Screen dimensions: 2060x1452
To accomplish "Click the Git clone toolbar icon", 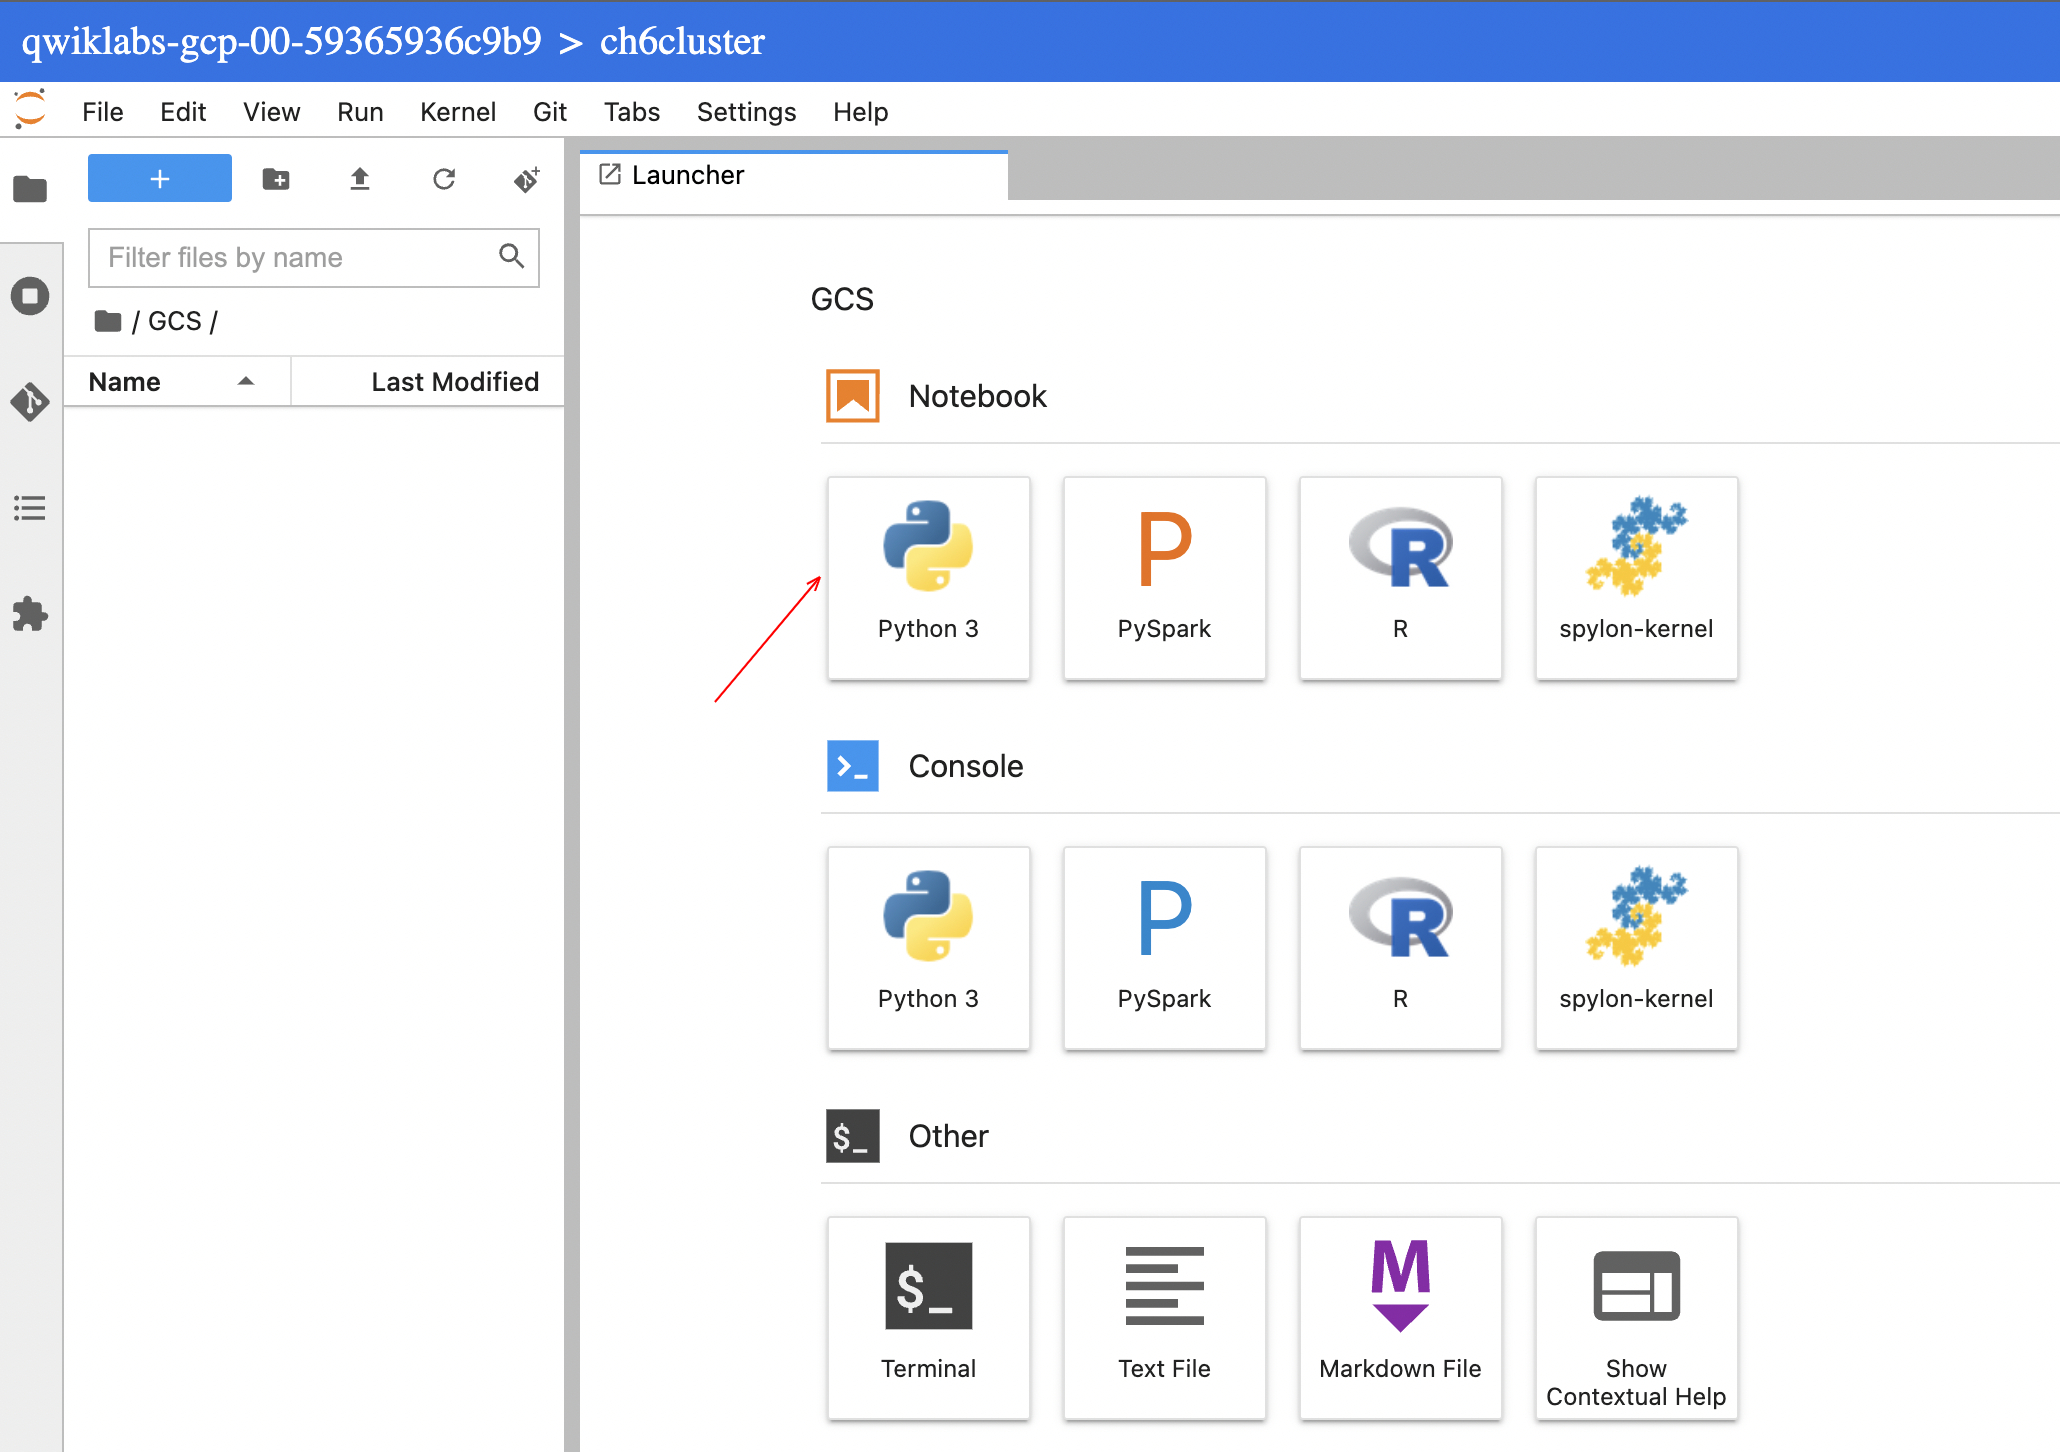I will (527, 179).
